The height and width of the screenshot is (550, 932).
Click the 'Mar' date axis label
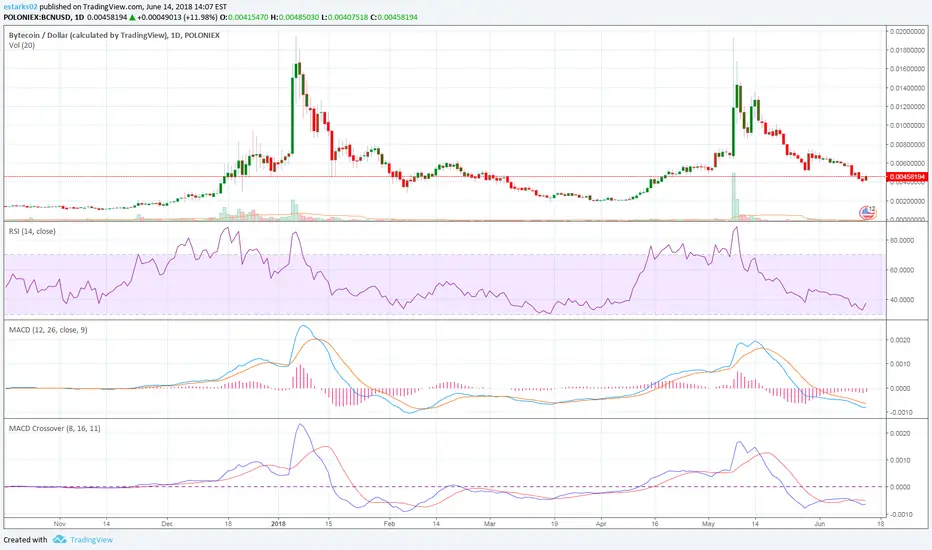coord(490,524)
